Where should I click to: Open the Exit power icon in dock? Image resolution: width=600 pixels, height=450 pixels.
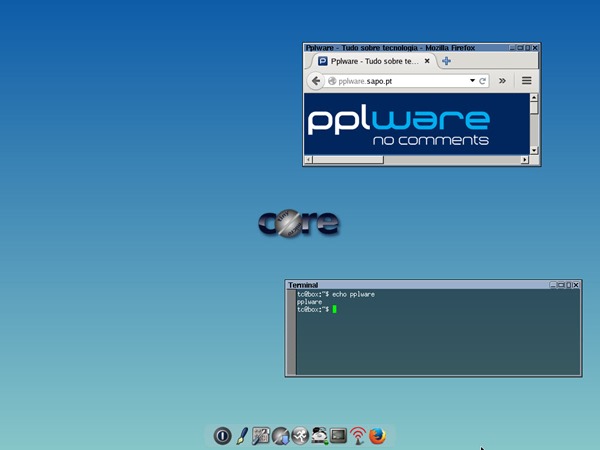[x=222, y=435]
